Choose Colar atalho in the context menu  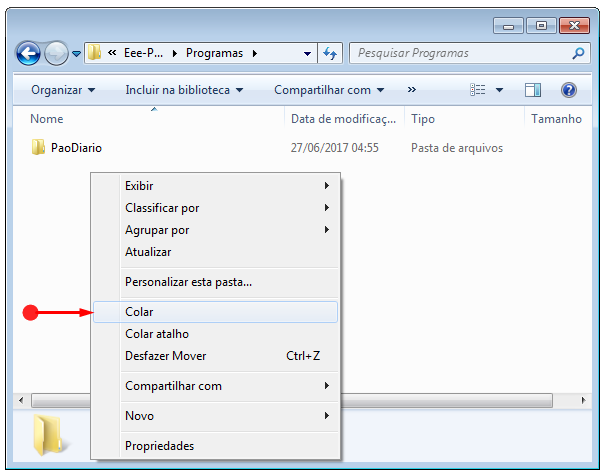[x=215, y=334]
